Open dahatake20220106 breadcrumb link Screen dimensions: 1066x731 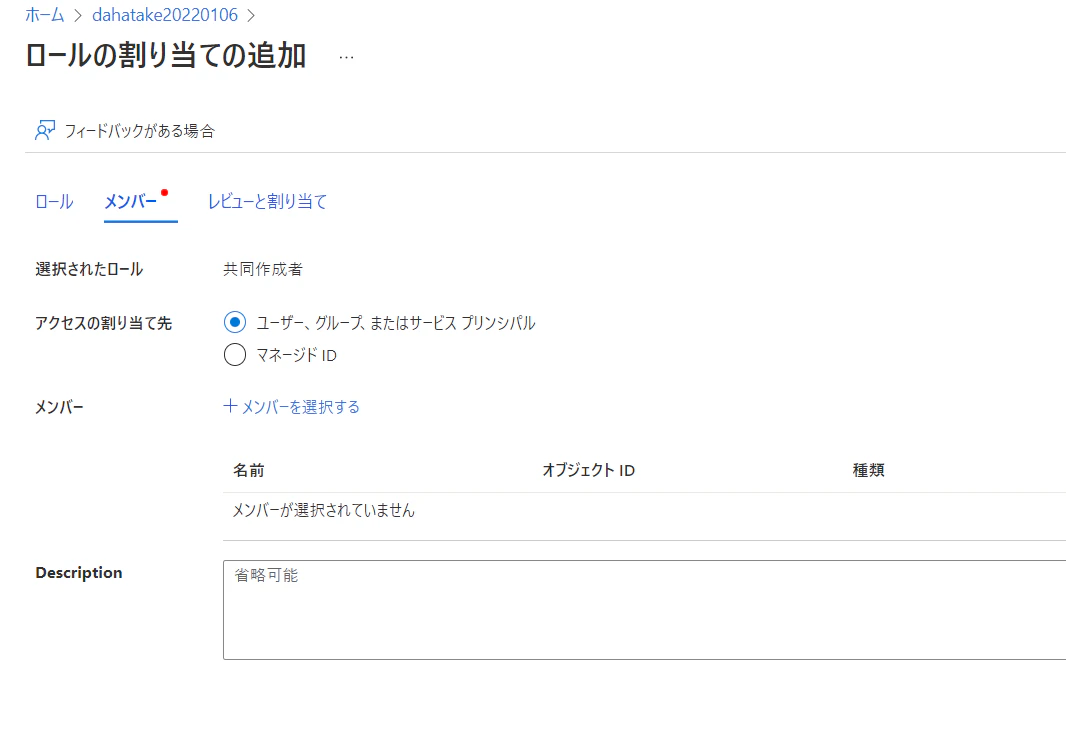pos(165,15)
